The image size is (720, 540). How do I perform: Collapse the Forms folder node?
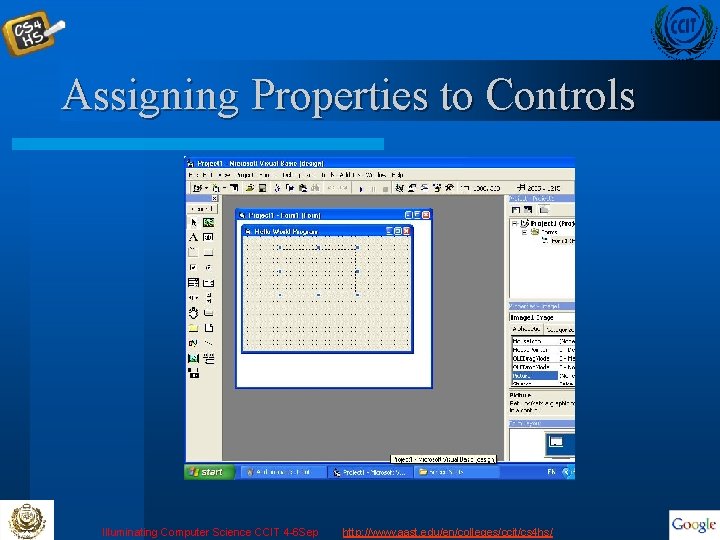524,232
